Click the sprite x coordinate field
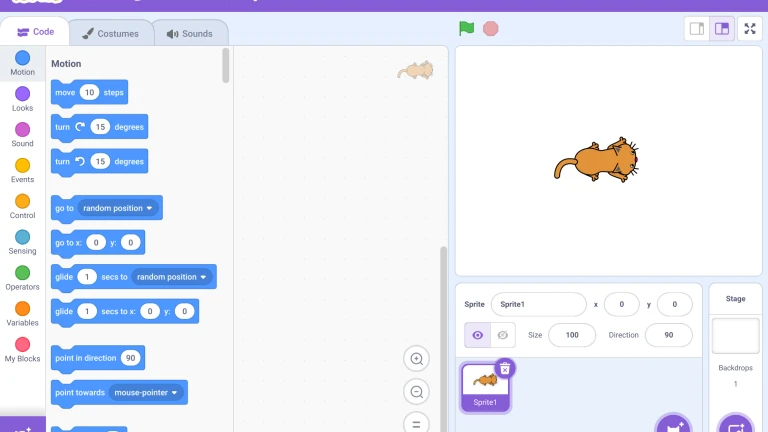Image resolution: width=768 pixels, height=432 pixels. [x=622, y=304]
